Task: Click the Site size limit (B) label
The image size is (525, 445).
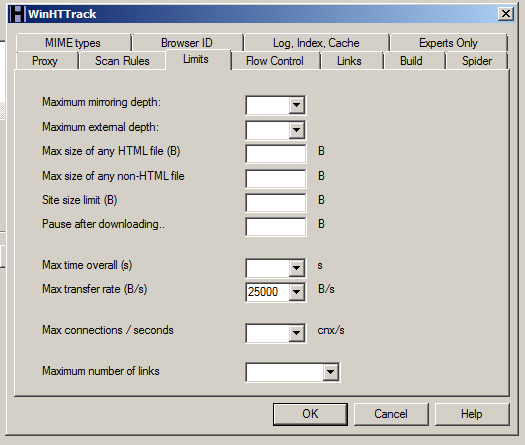Action: coord(80,200)
